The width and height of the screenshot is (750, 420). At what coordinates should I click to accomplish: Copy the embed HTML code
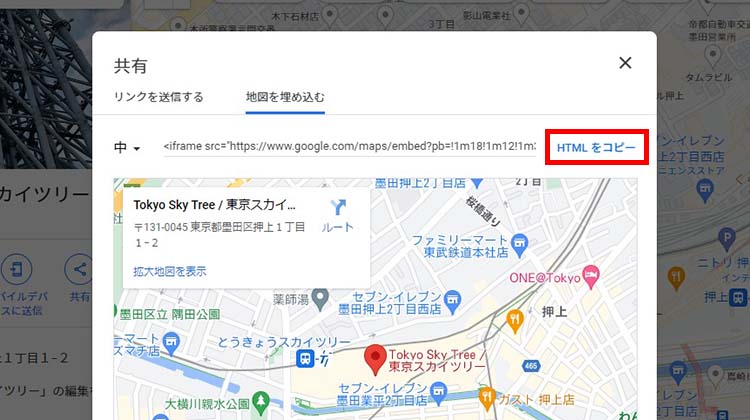(x=596, y=147)
